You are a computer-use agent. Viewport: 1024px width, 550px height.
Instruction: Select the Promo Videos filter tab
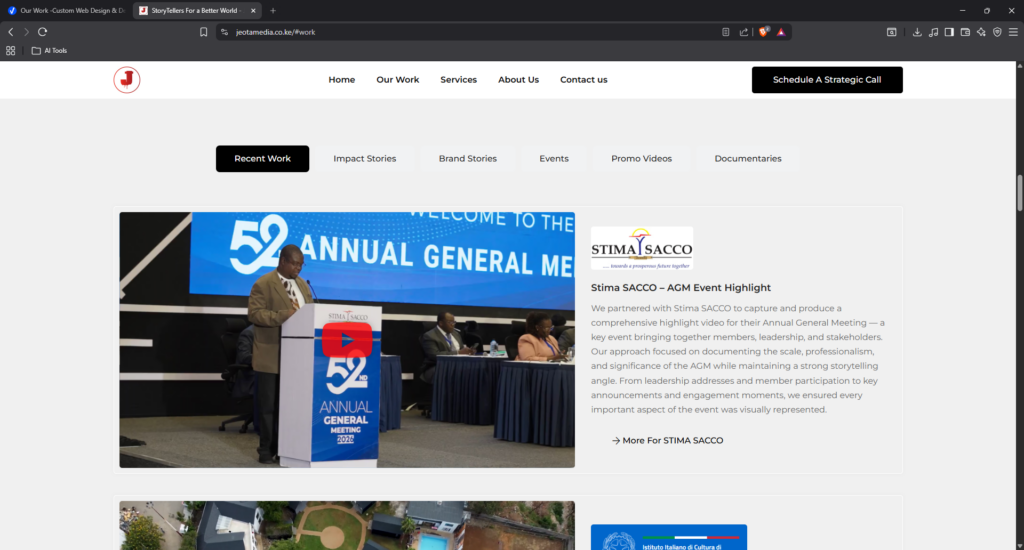click(x=641, y=159)
